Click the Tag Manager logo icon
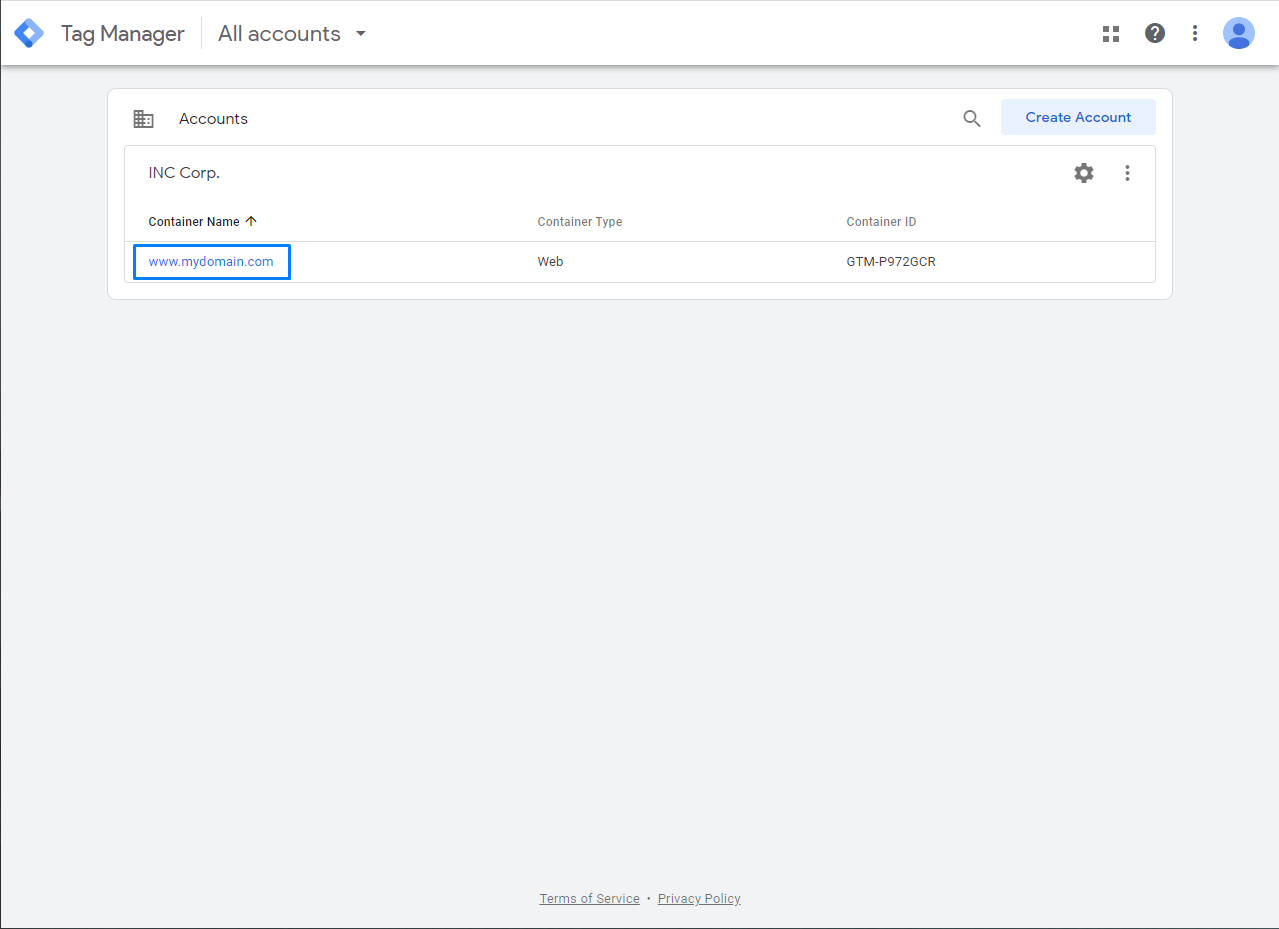 [29, 33]
